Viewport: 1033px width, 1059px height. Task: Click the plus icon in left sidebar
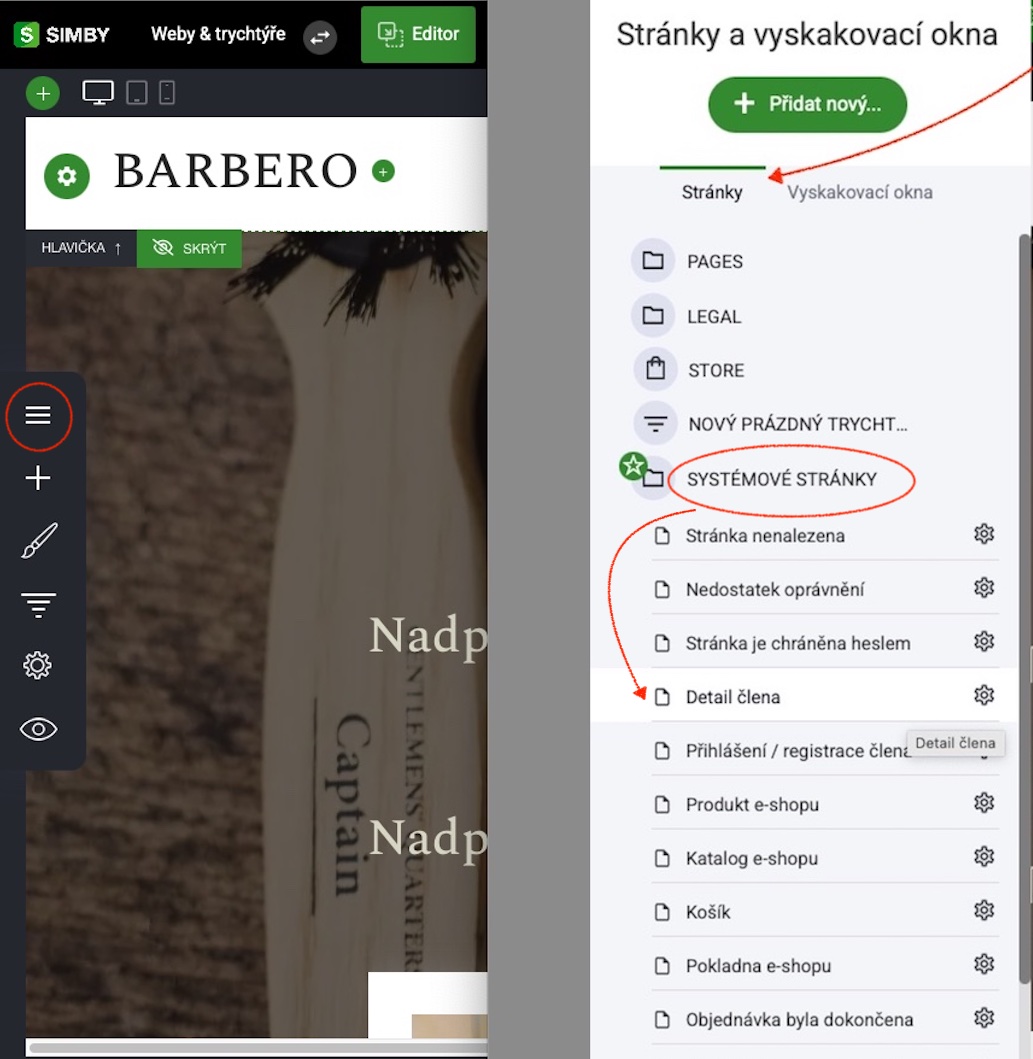click(x=38, y=477)
